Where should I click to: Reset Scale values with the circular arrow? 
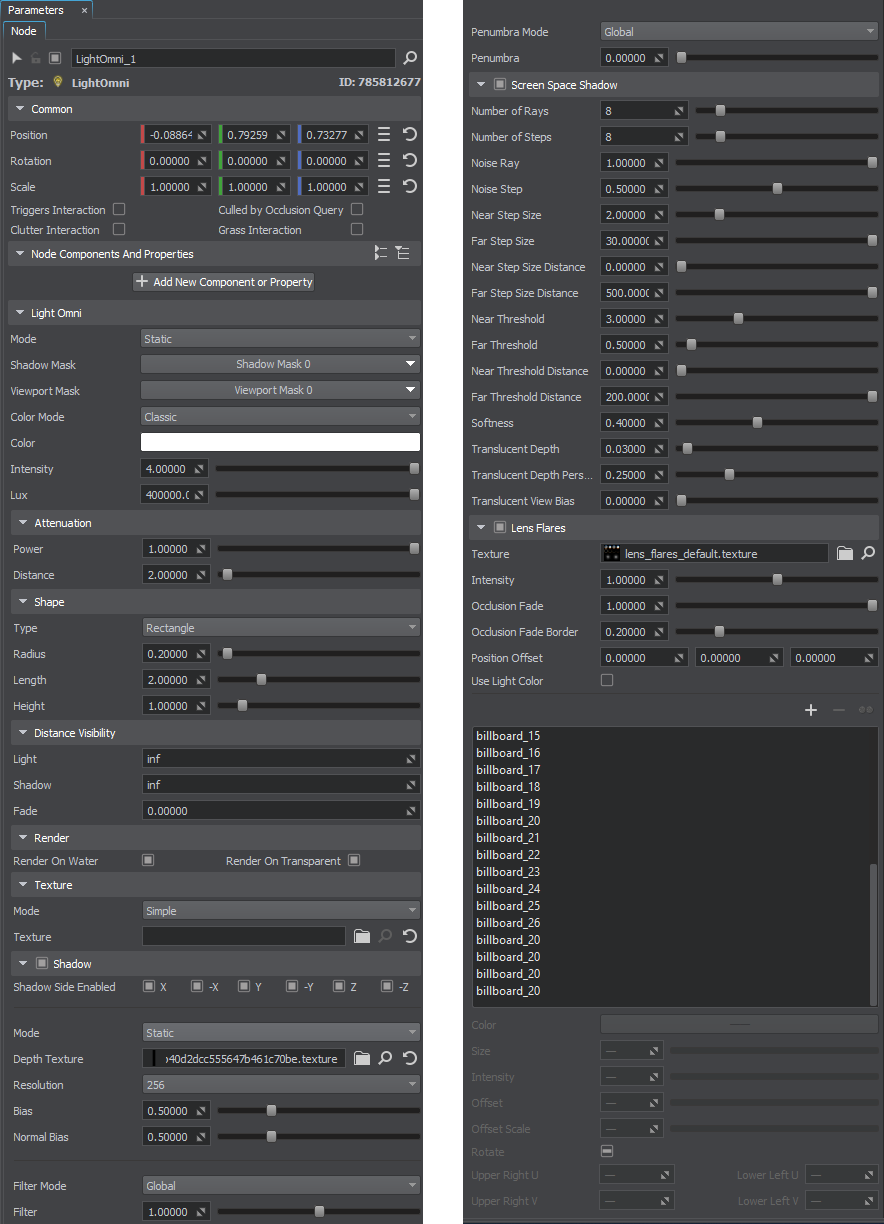pos(410,186)
